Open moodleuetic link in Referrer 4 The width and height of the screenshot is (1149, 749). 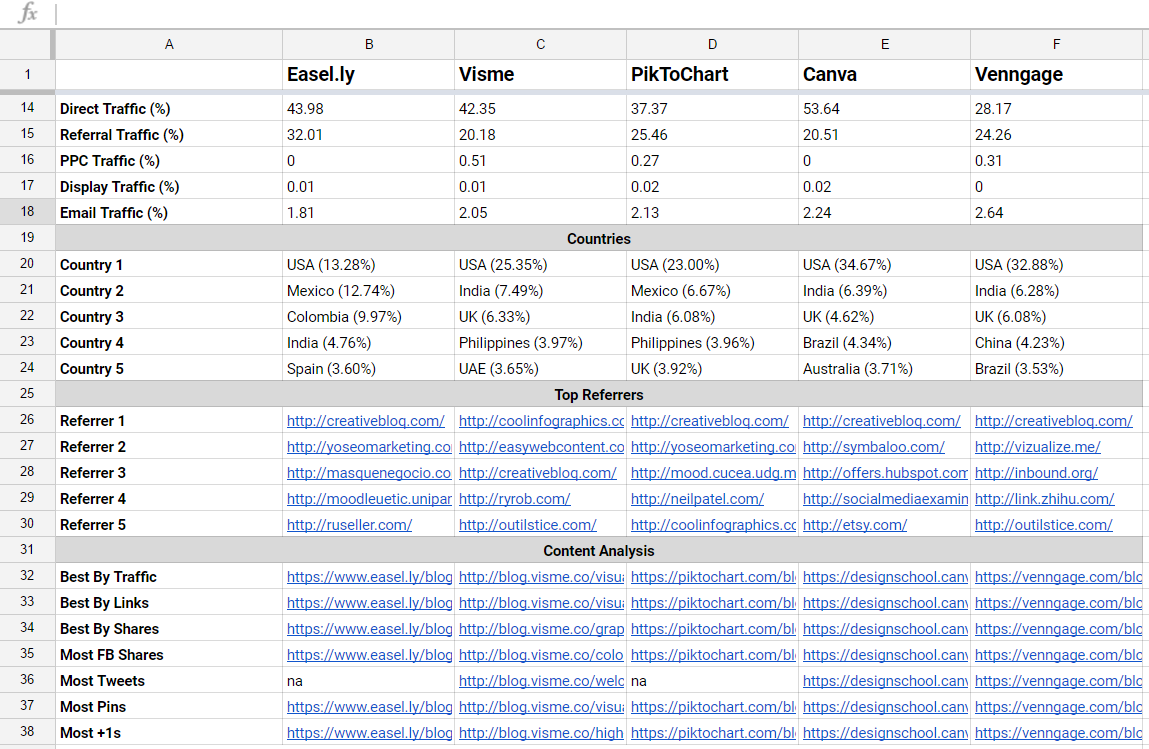(x=369, y=498)
